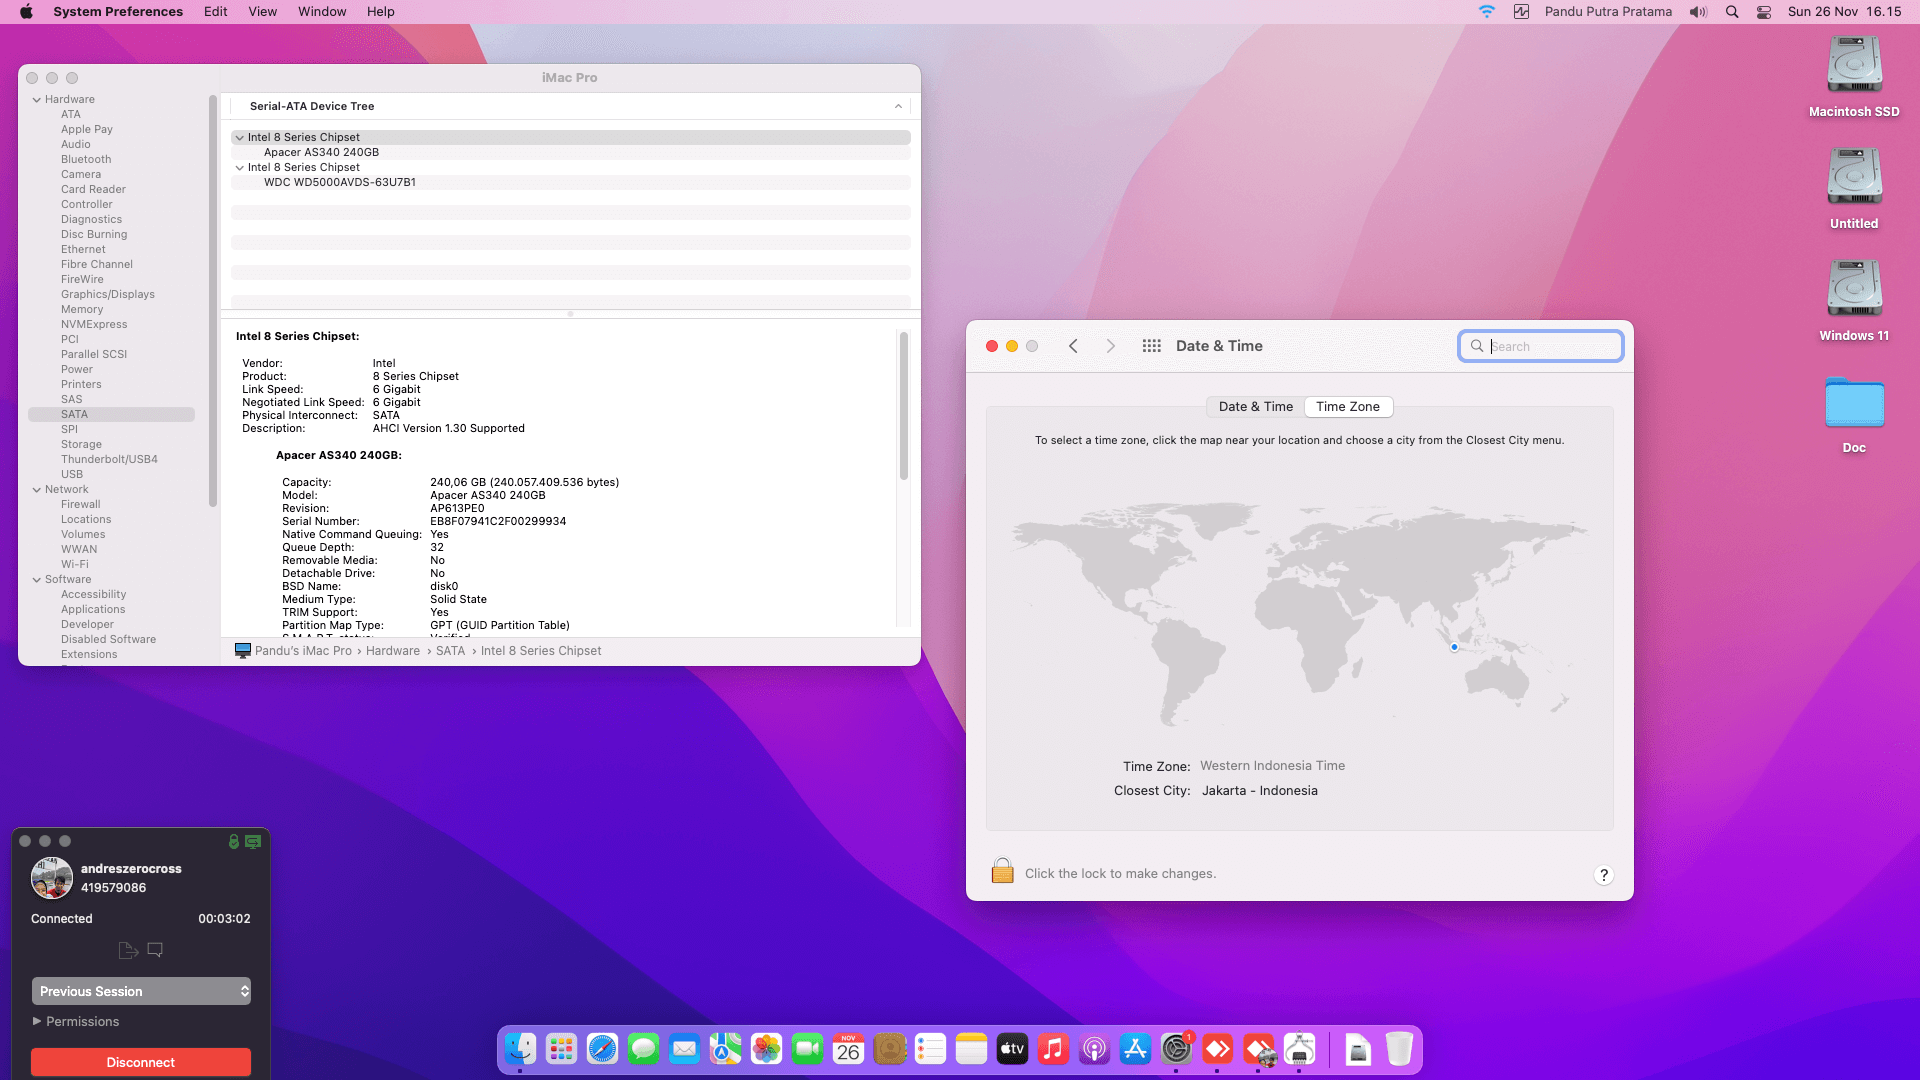1920x1080 pixels.
Task: Expand the Permissions disclosure triangle
Action: coord(37,1021)
